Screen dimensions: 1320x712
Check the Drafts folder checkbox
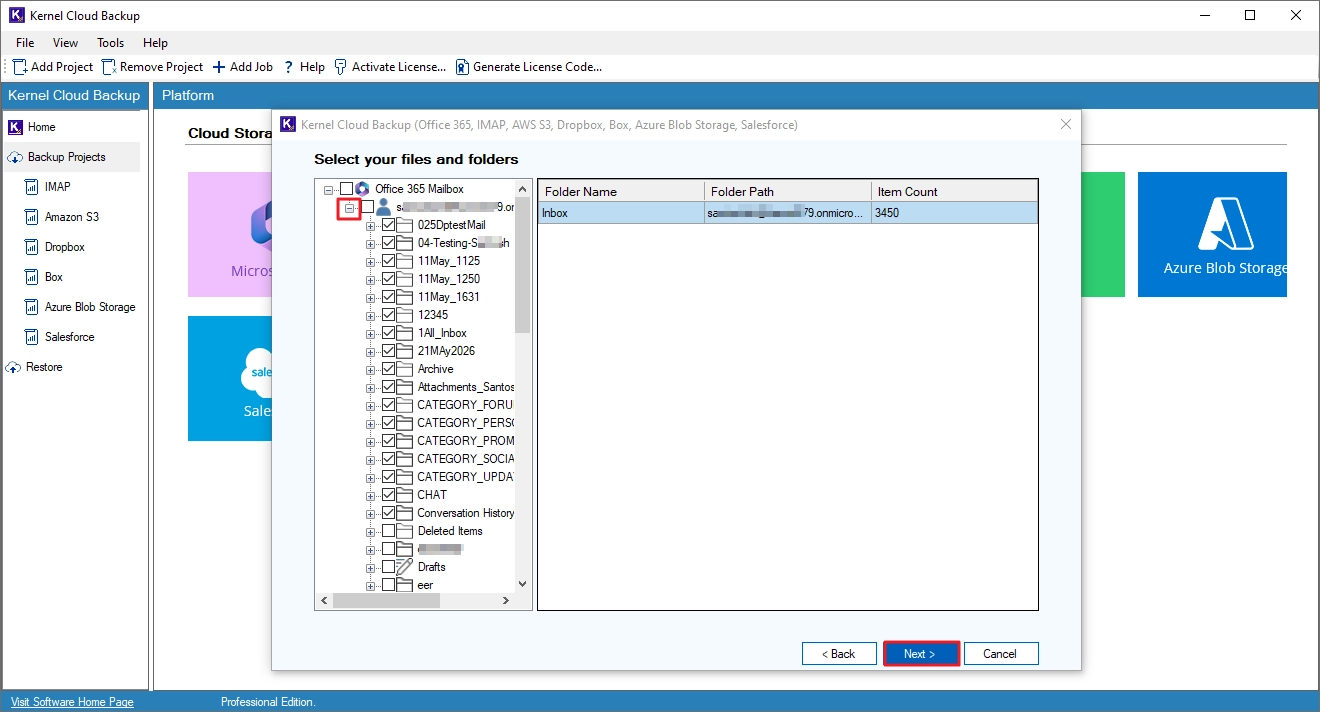point(388,567)
